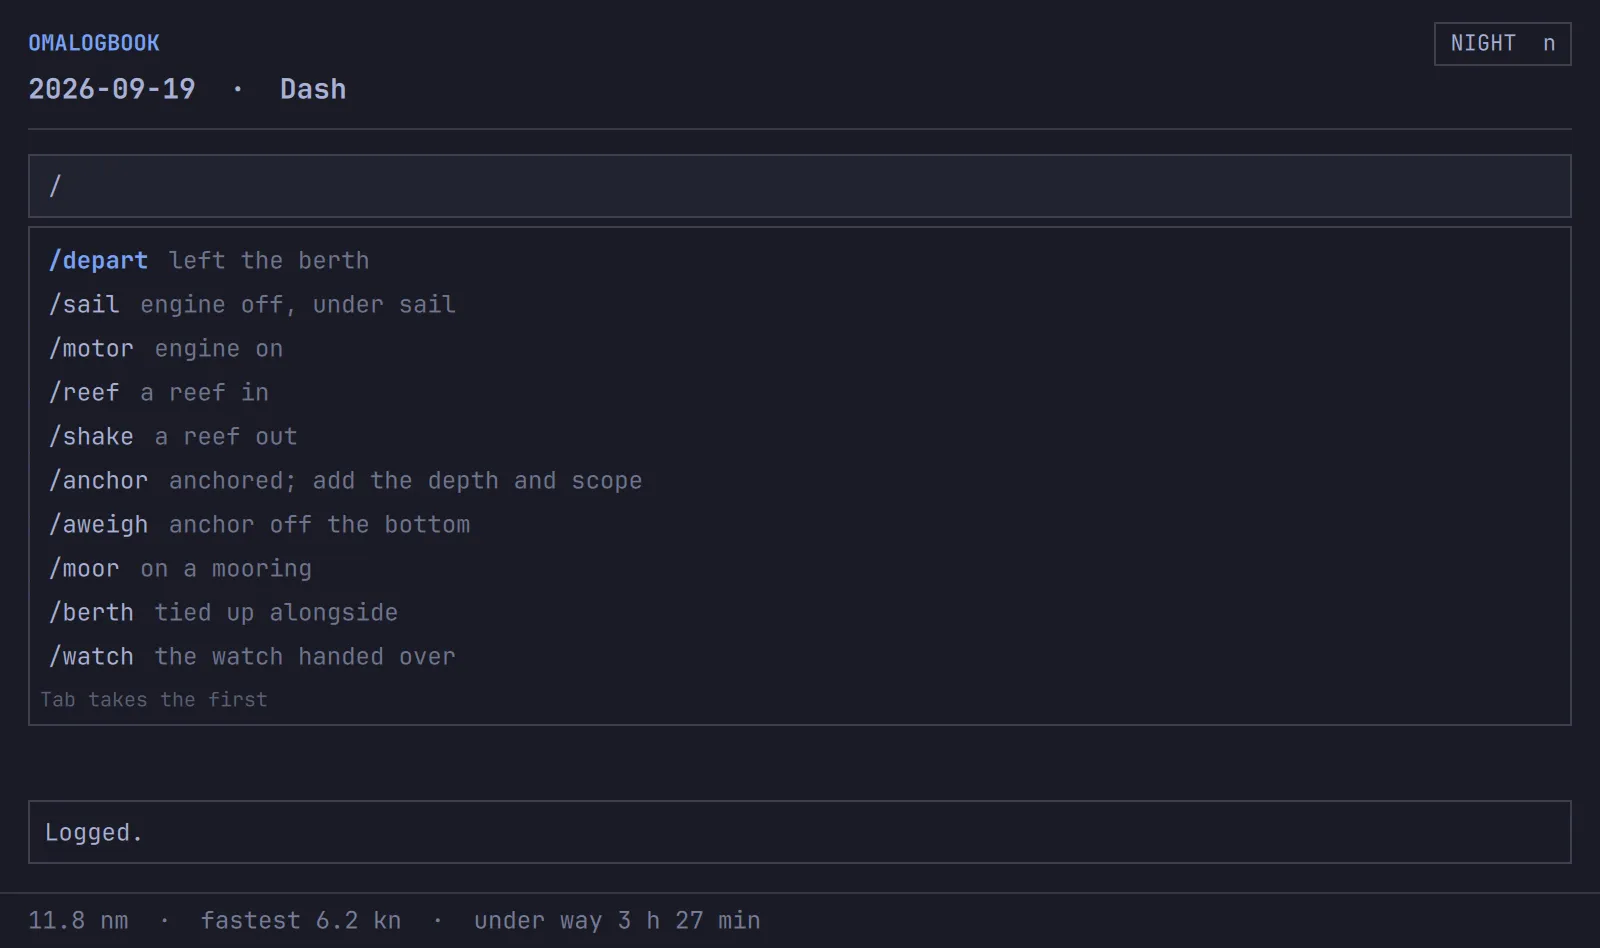
Task: Choose the /reef command suggestion
Action: click(x=800, y=392)
